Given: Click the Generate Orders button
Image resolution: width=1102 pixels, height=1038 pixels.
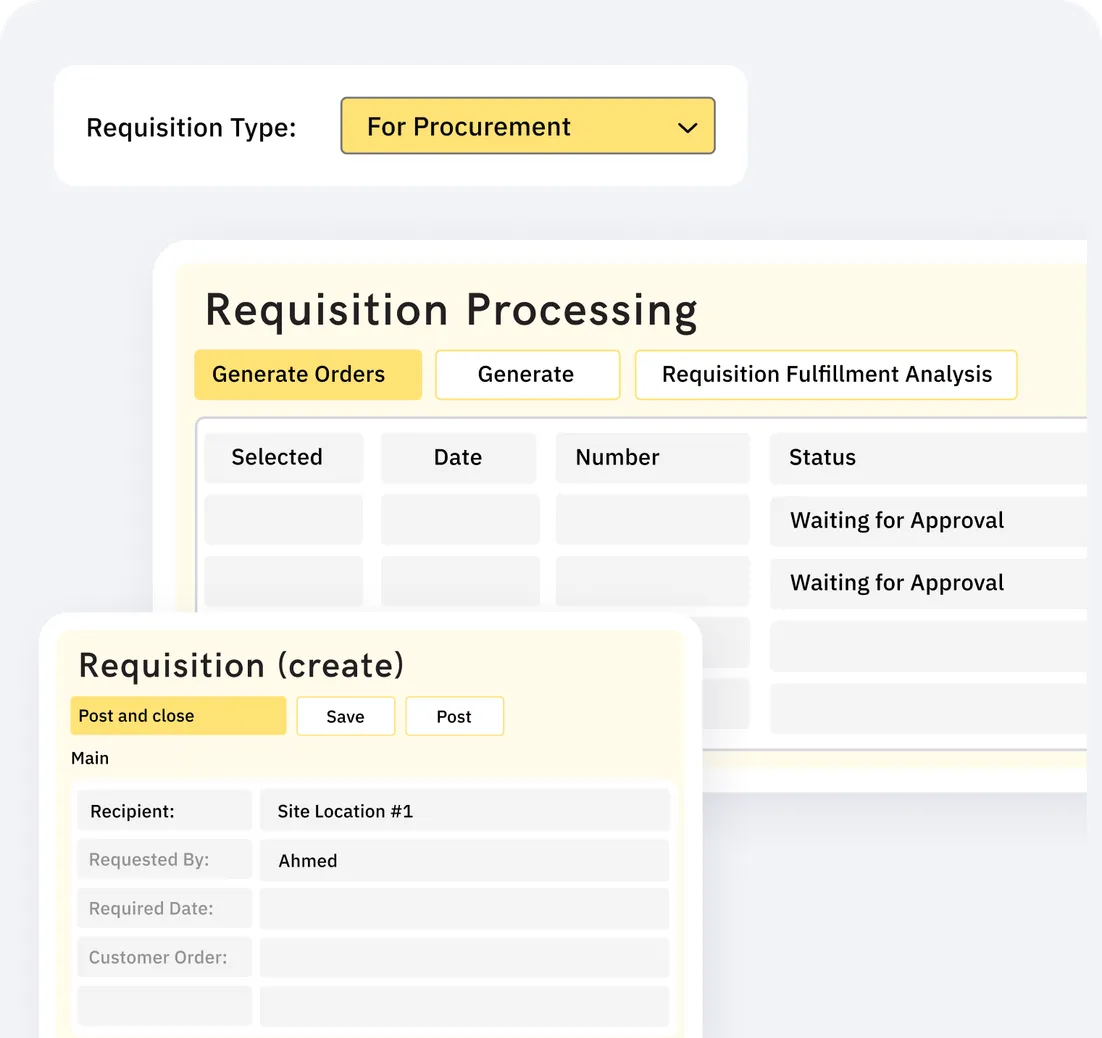Looking at the screenshot, I should 308,375.
